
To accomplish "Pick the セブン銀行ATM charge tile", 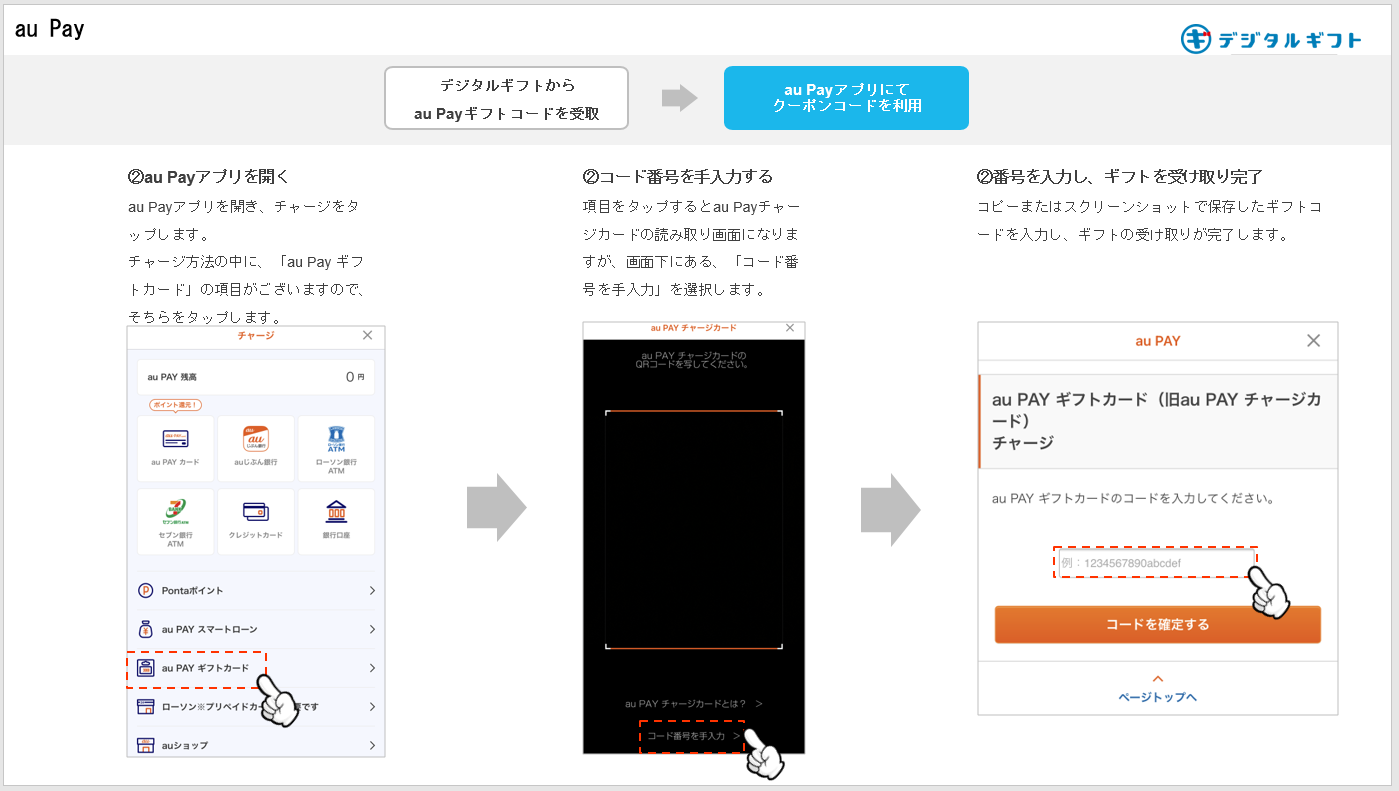I will [175, 522].
